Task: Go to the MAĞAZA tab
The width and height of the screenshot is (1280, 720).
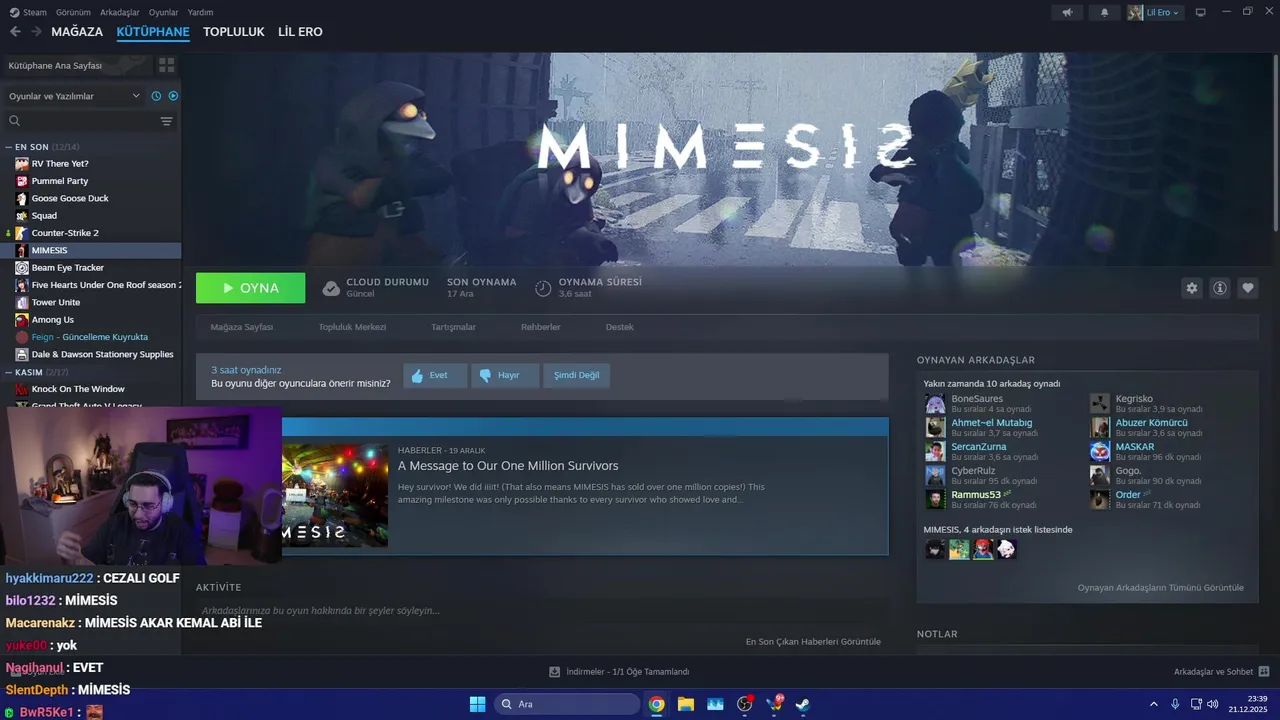Action: [77, 32]
